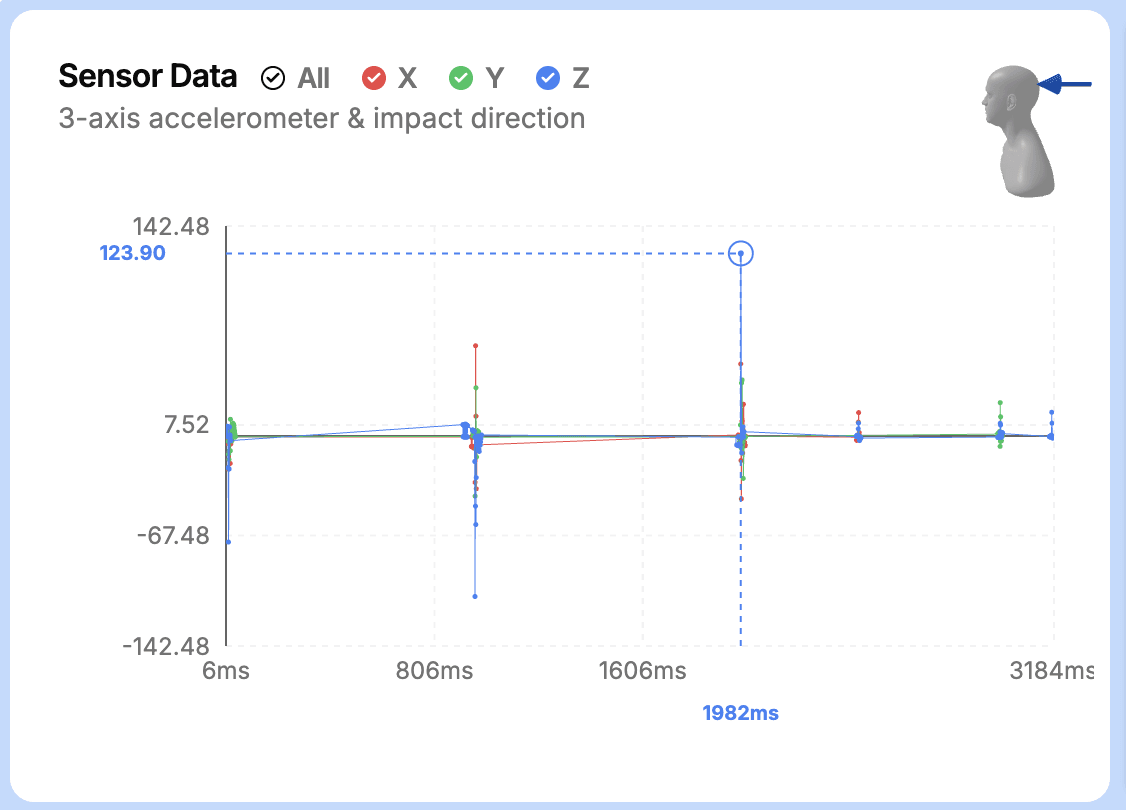The width and height of the screenshot is (1126, 810).
Task: Click the deep negative spike near 806ms
Action: coord(475,596)
